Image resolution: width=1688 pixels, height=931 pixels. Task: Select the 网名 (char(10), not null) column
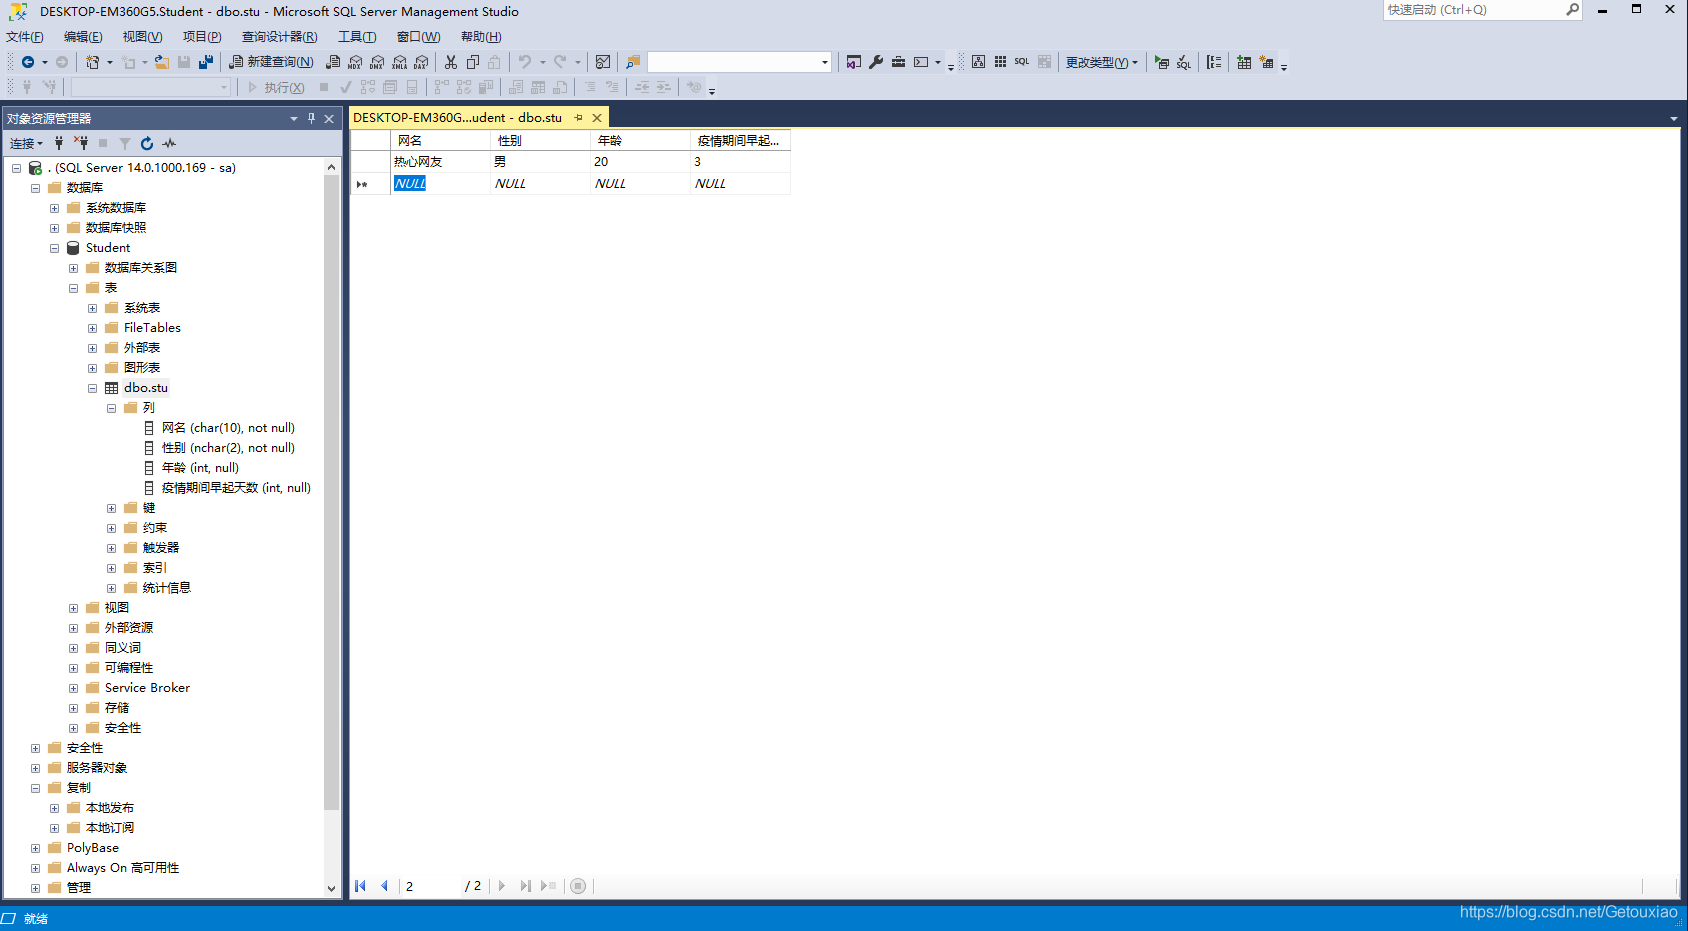(x=228, y=428)
